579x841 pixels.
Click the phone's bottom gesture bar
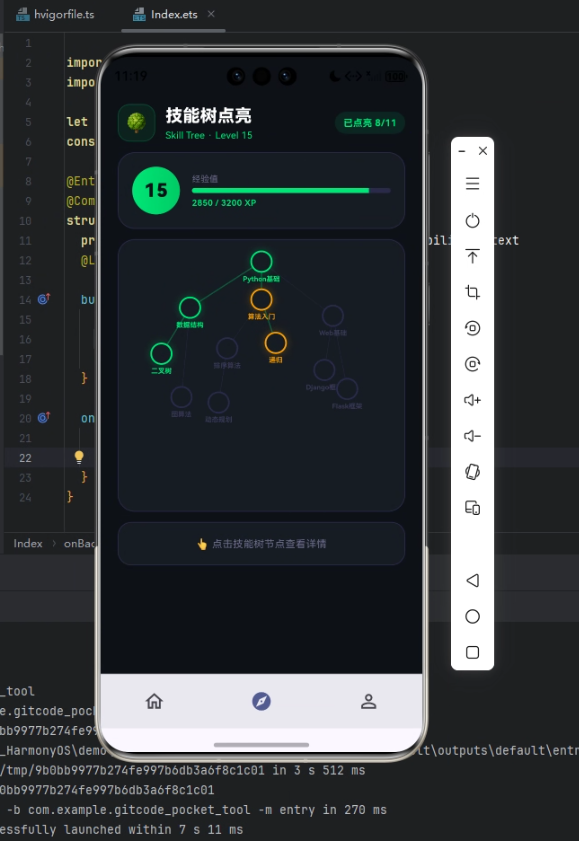[261, 744]
